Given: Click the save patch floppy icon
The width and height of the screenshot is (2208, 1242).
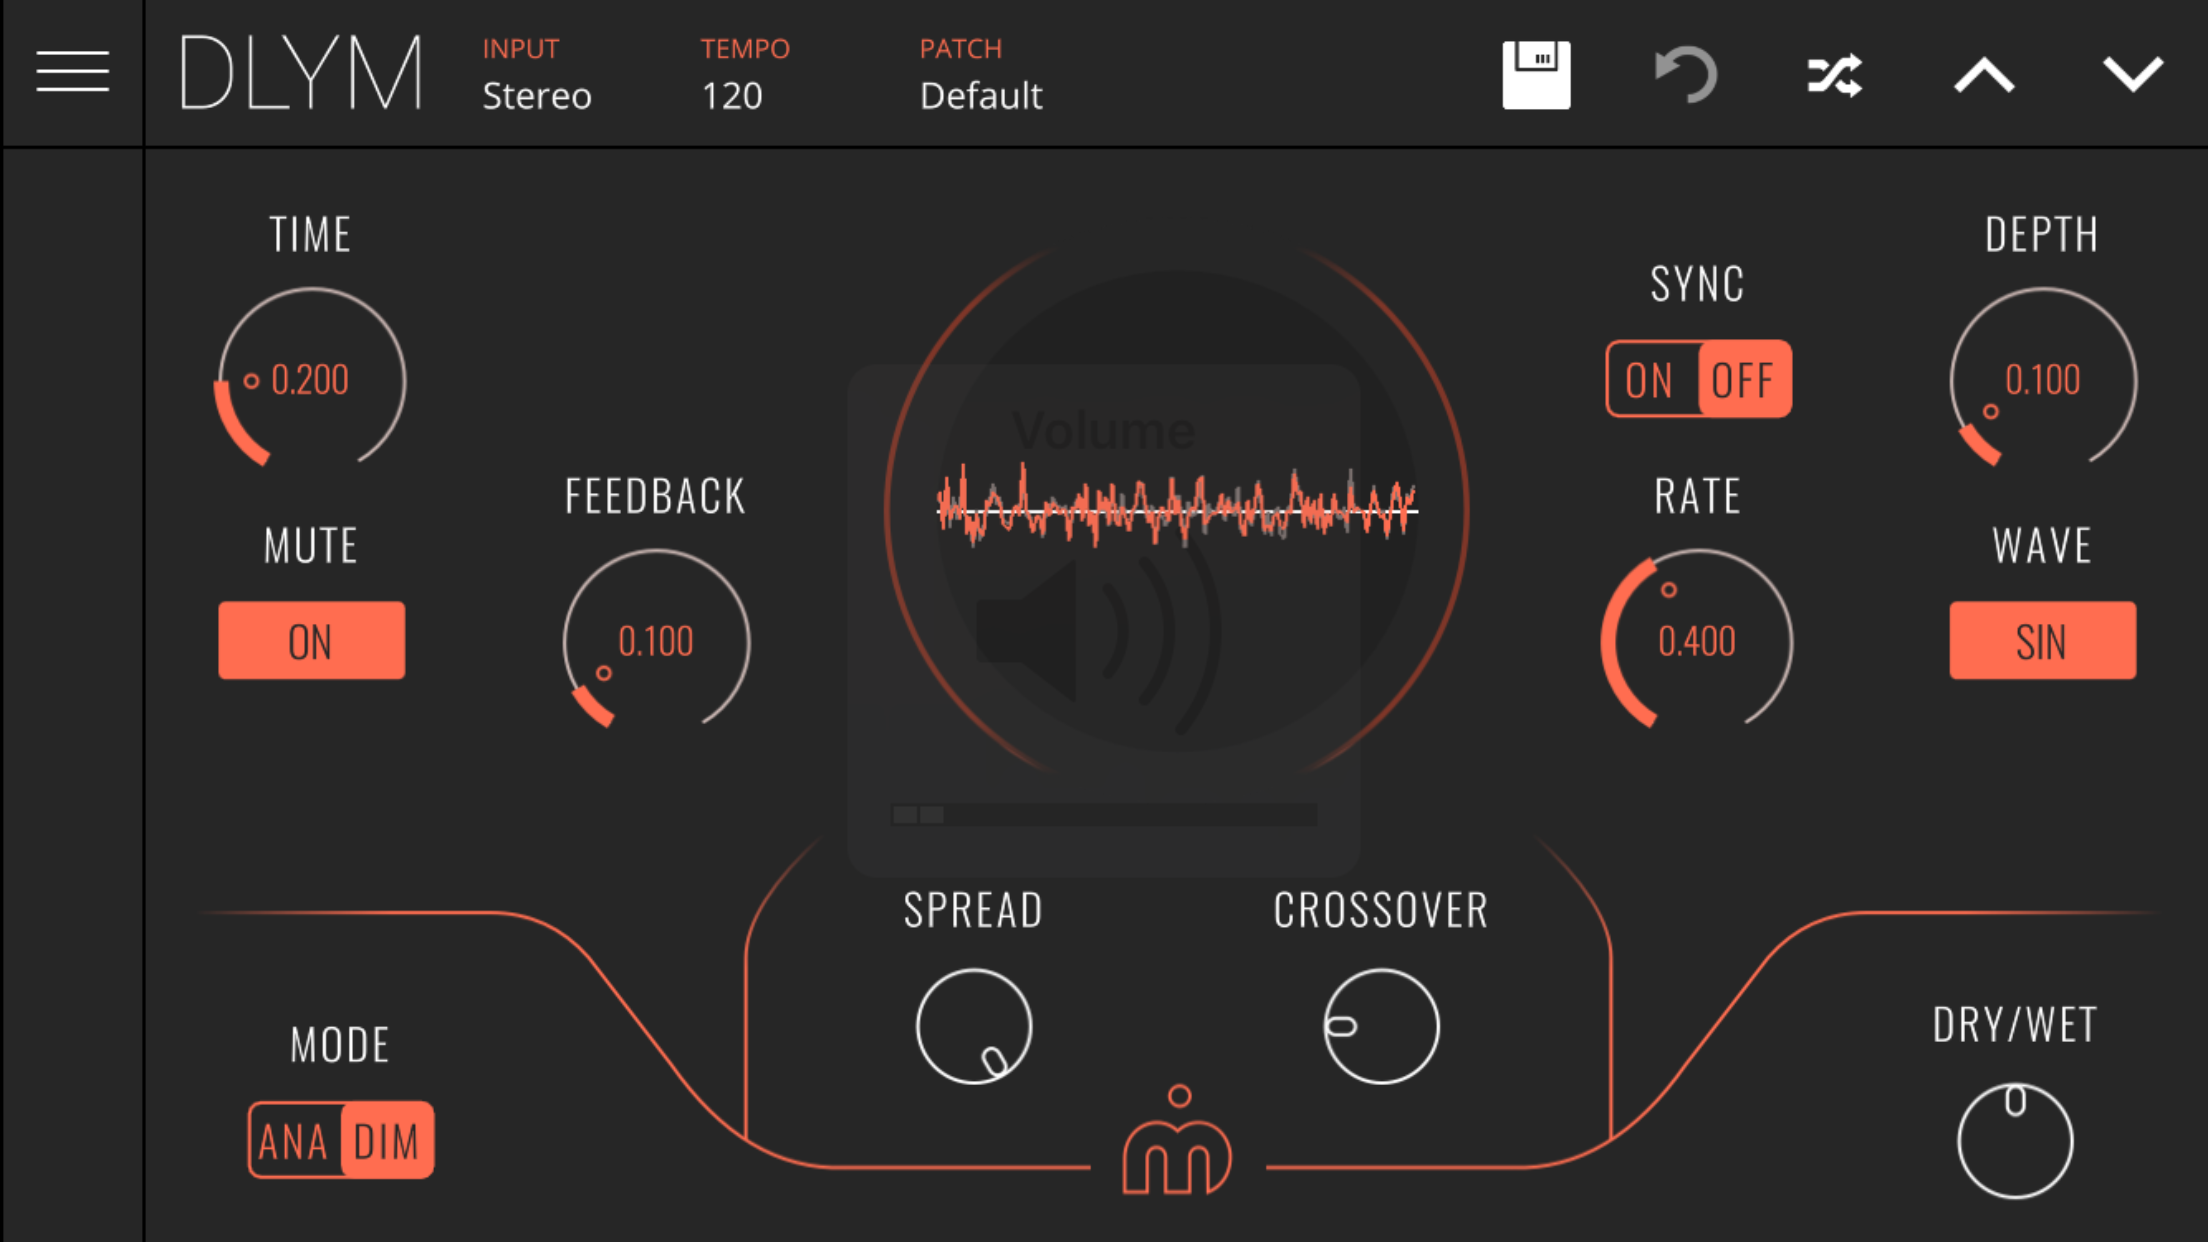Looking at the screenshot, I should click(x=1536, y=75).
